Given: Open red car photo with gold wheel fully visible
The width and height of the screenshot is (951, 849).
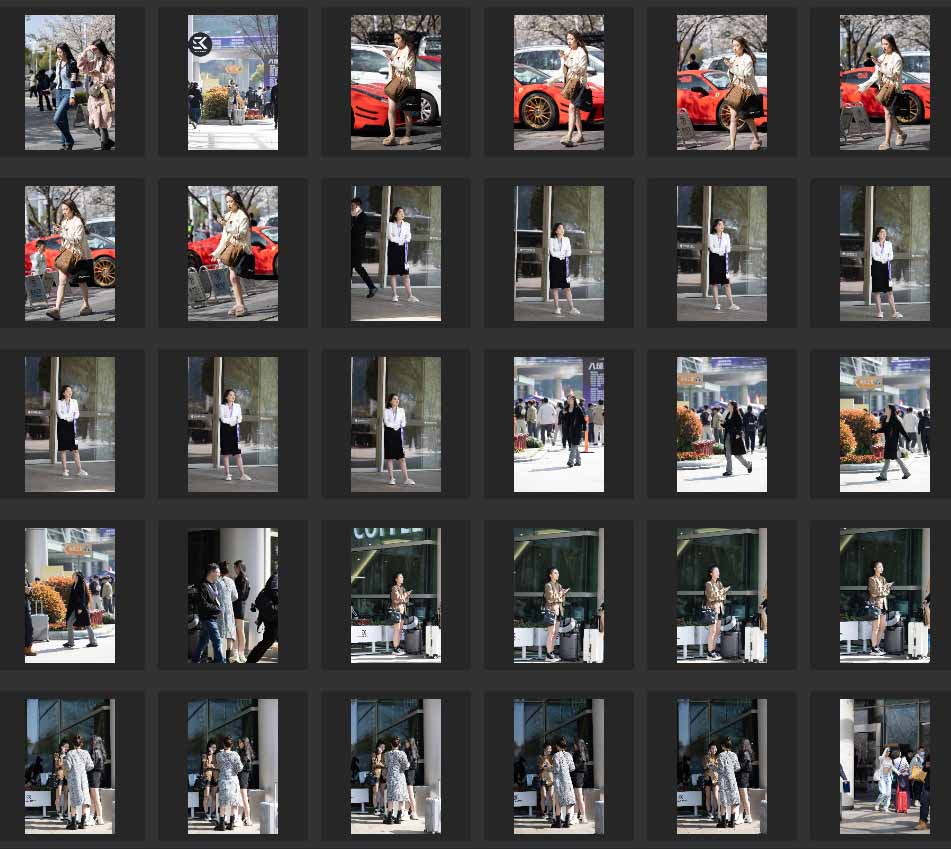Looking at the screenshot, I should (x=559, y=82).
